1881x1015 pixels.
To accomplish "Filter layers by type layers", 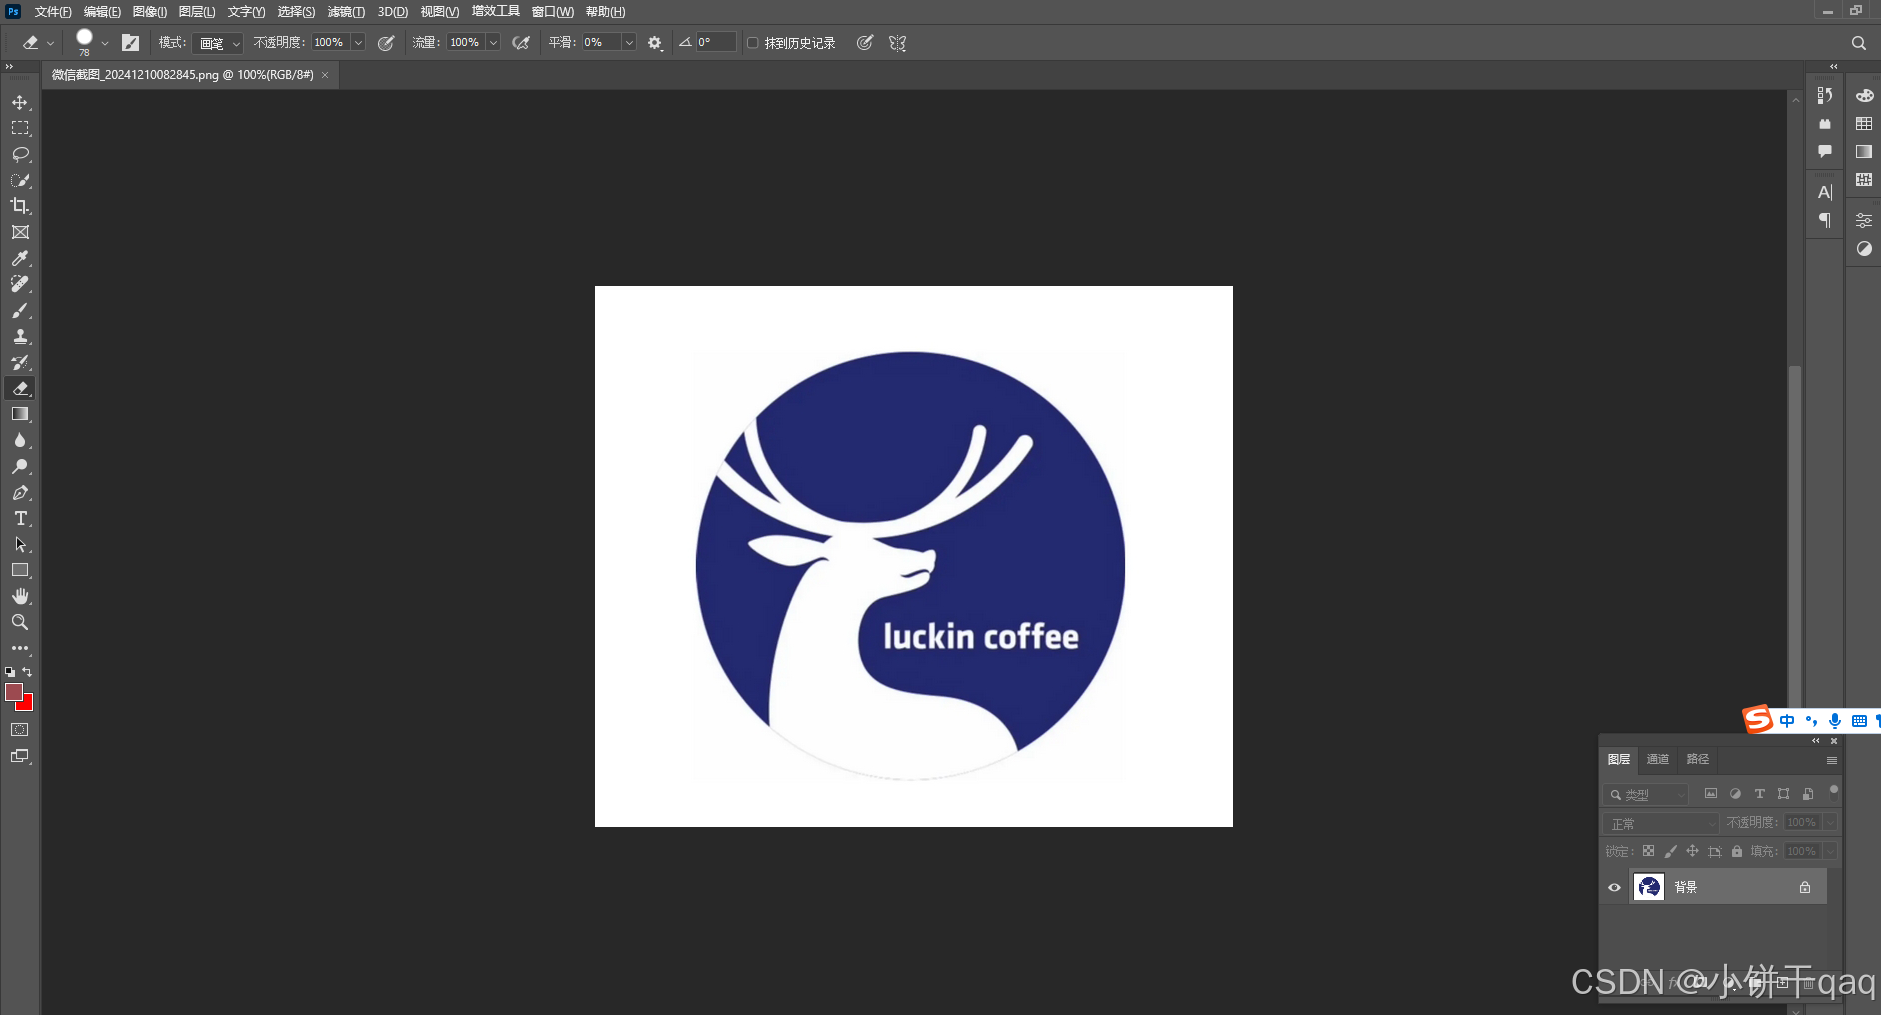I will coord(1760,794).
